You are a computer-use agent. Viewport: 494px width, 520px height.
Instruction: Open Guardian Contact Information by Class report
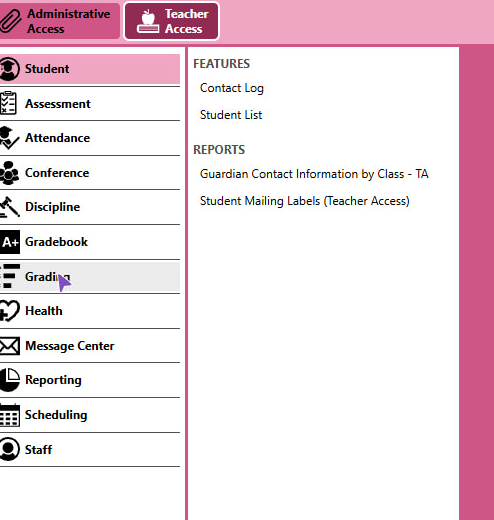pos(314,174)
